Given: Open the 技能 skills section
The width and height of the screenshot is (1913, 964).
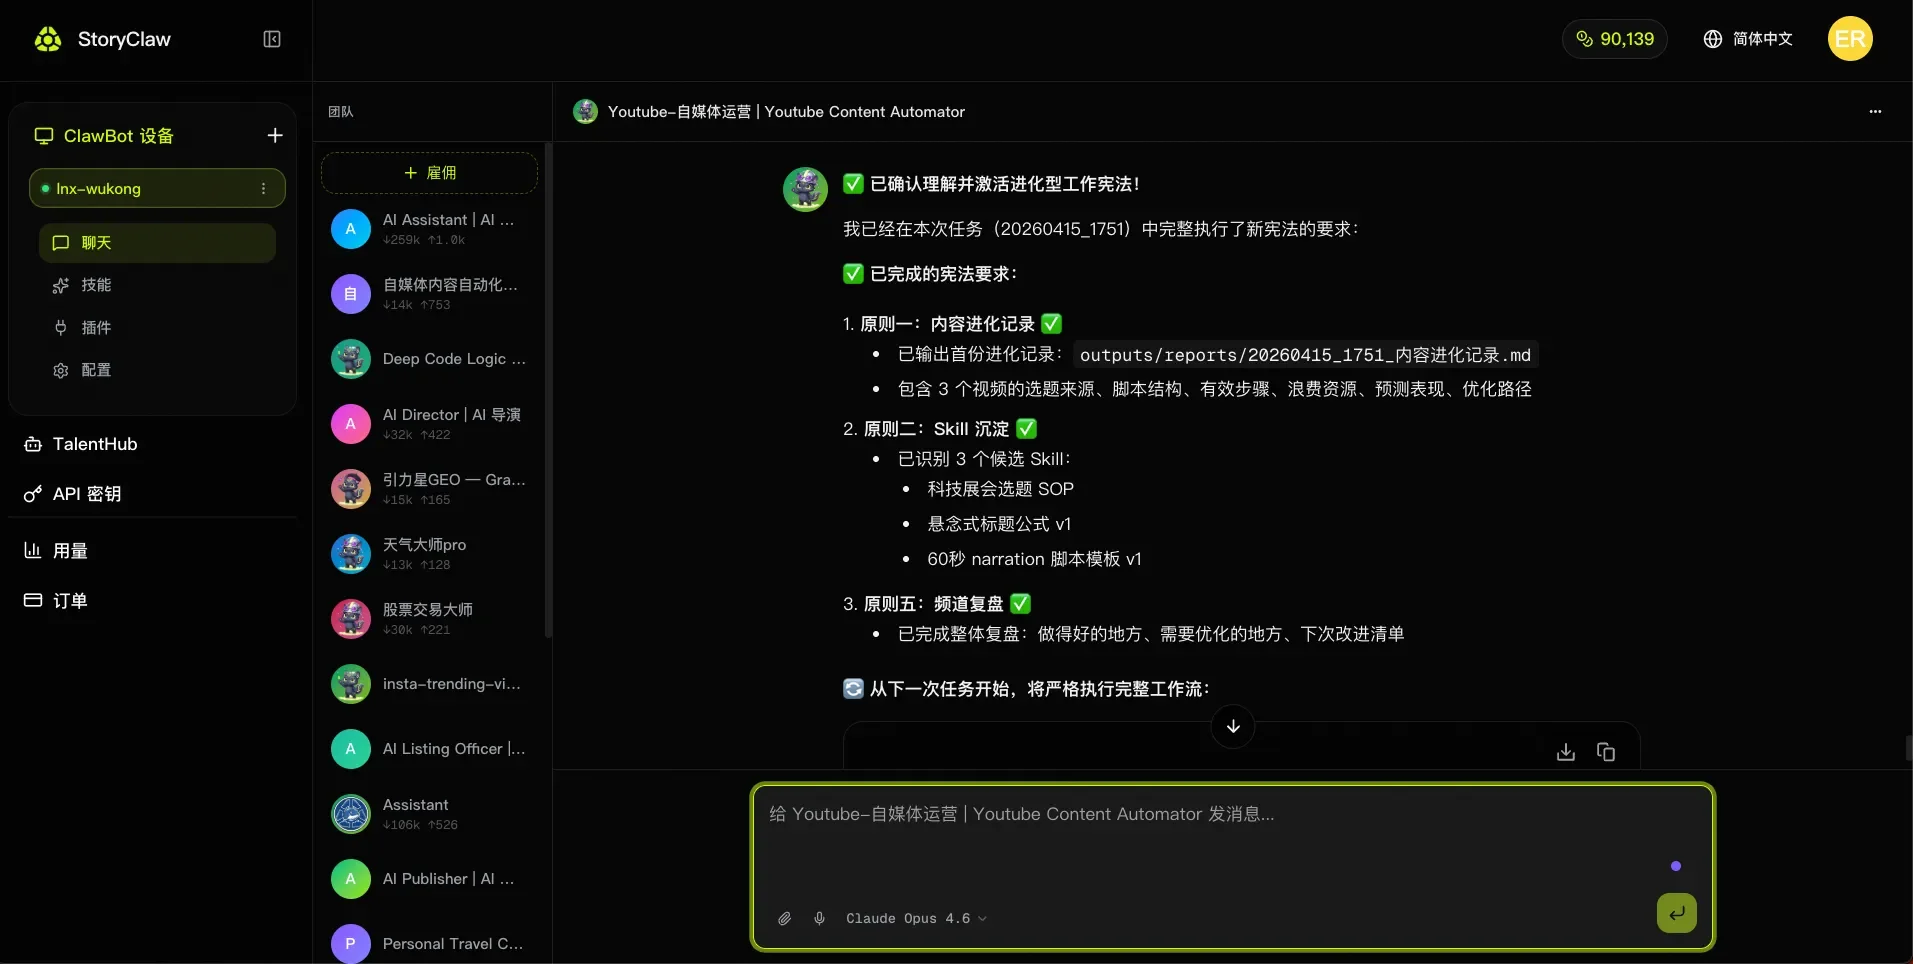Looking at the screenshot, I should (x=157, y=285).
